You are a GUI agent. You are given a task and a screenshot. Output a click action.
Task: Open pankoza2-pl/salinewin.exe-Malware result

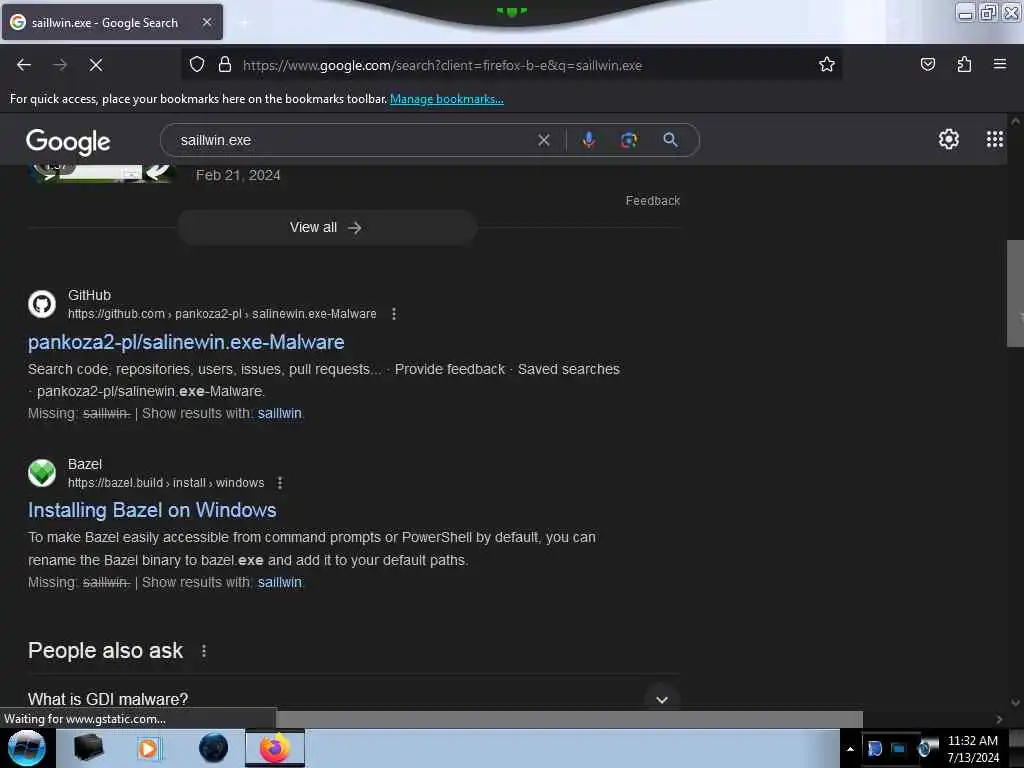click(186, 342)
